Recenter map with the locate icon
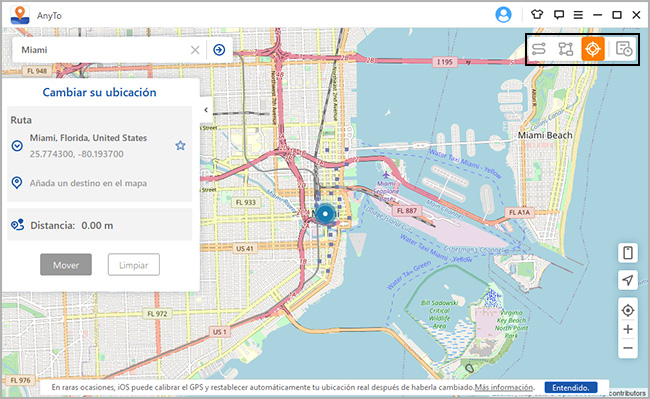Image resolution: width=650 pixels, height=399 pixels. coord(628,310)
